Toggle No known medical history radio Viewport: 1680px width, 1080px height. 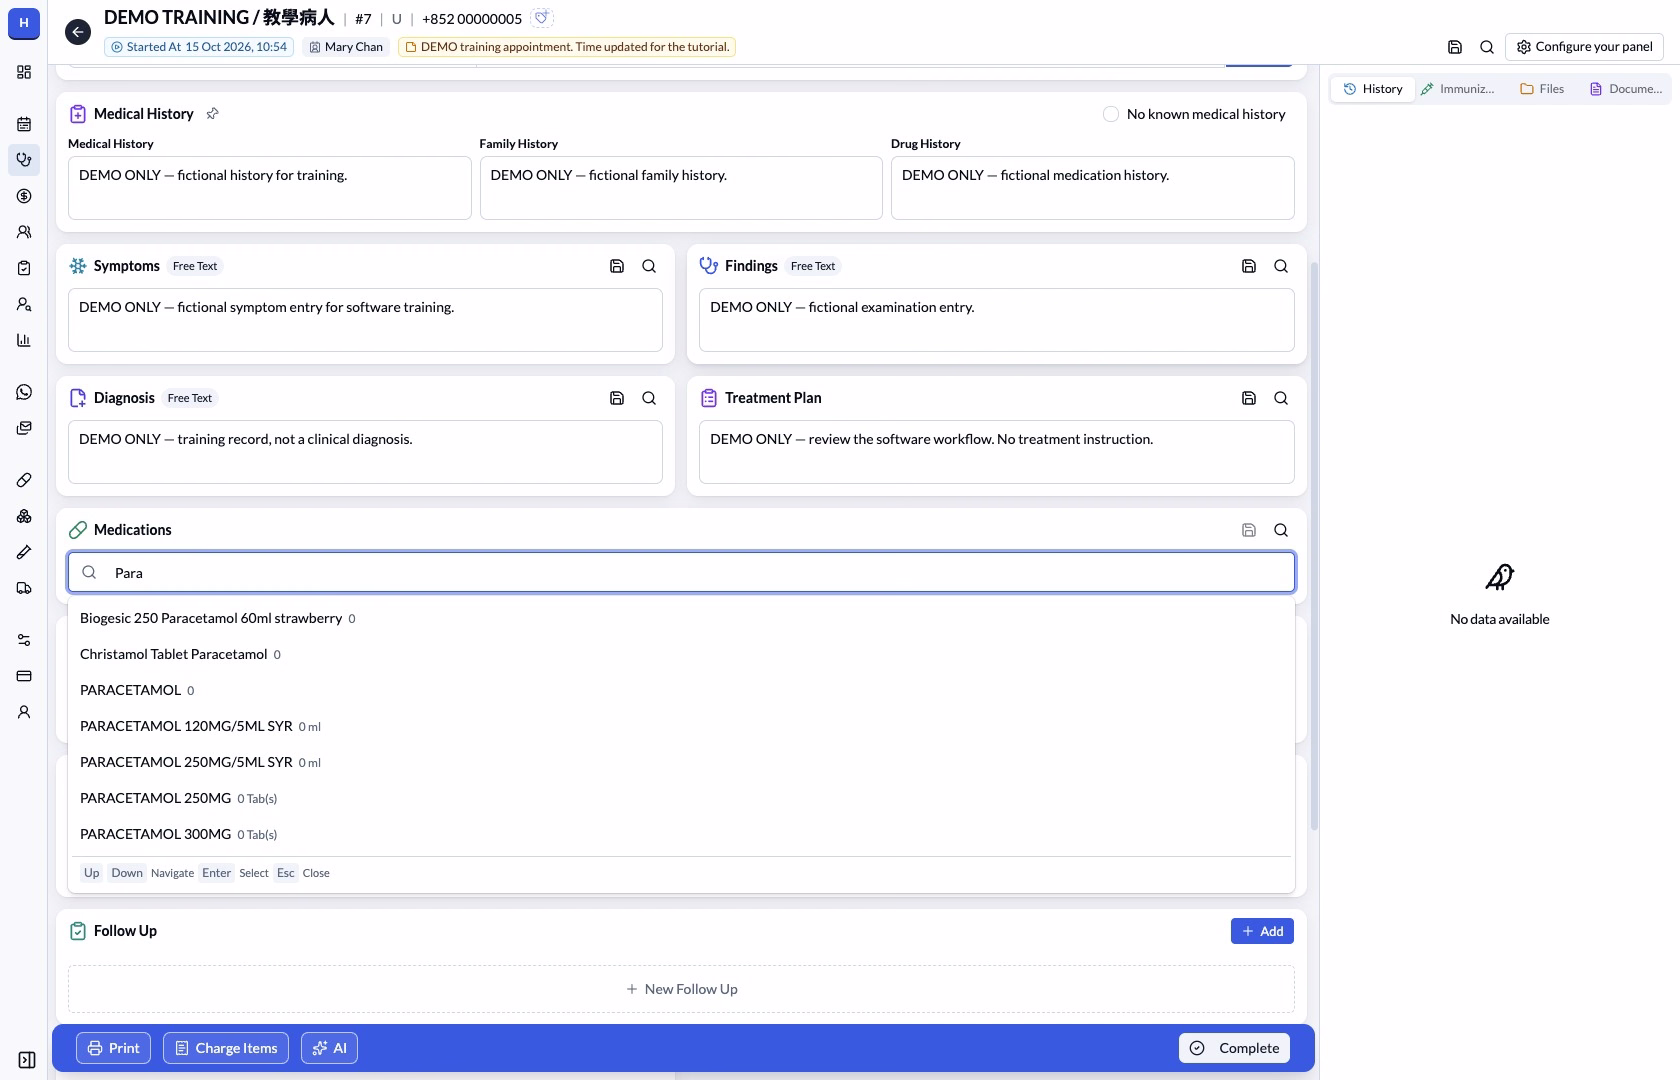pos(1110,114)
